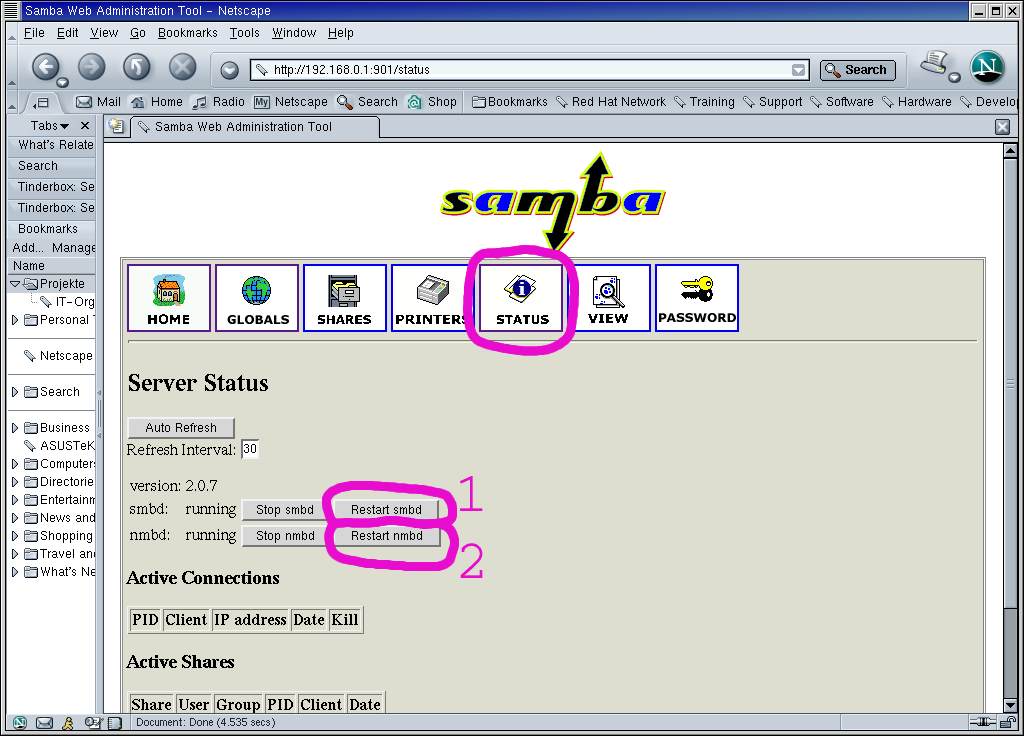Screen dimensions: 1024x736
Task: Click the Print toolbar icon
Action: tap(934, 65)
